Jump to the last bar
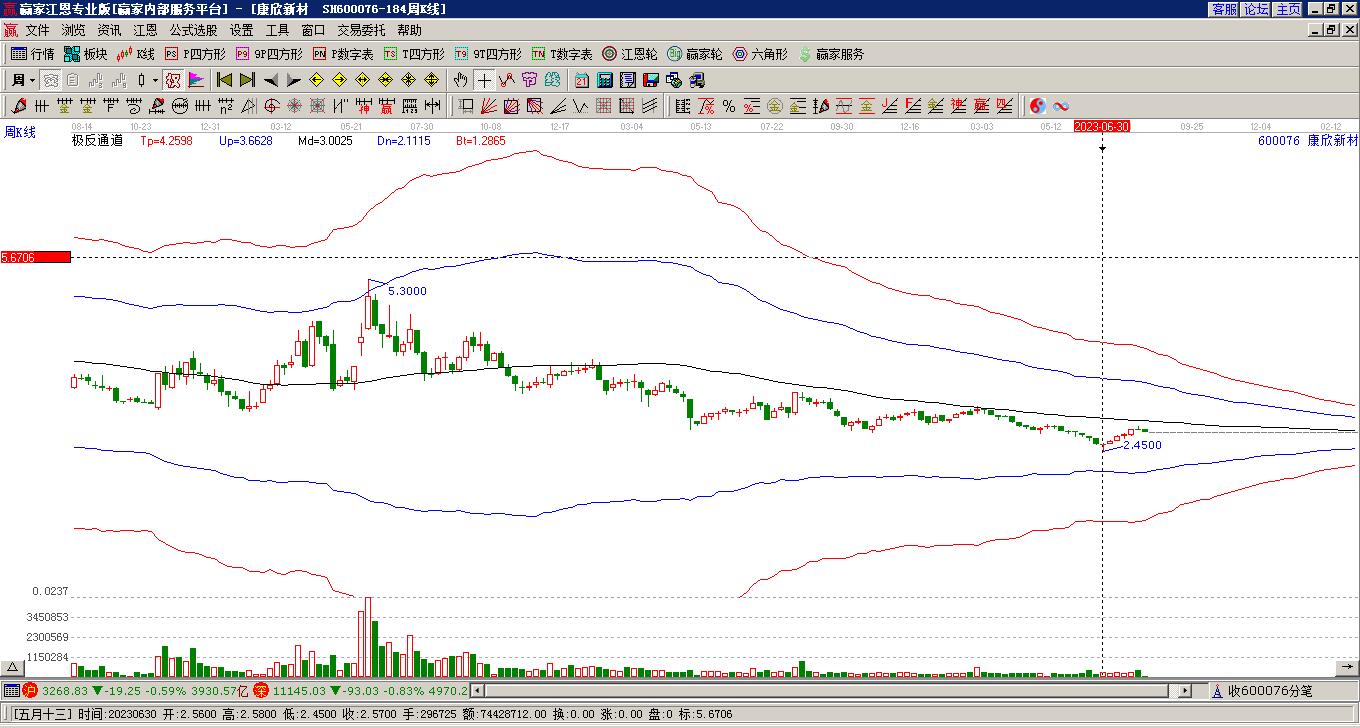Screen dimensions: 1360x728 [x=247, y=80]
